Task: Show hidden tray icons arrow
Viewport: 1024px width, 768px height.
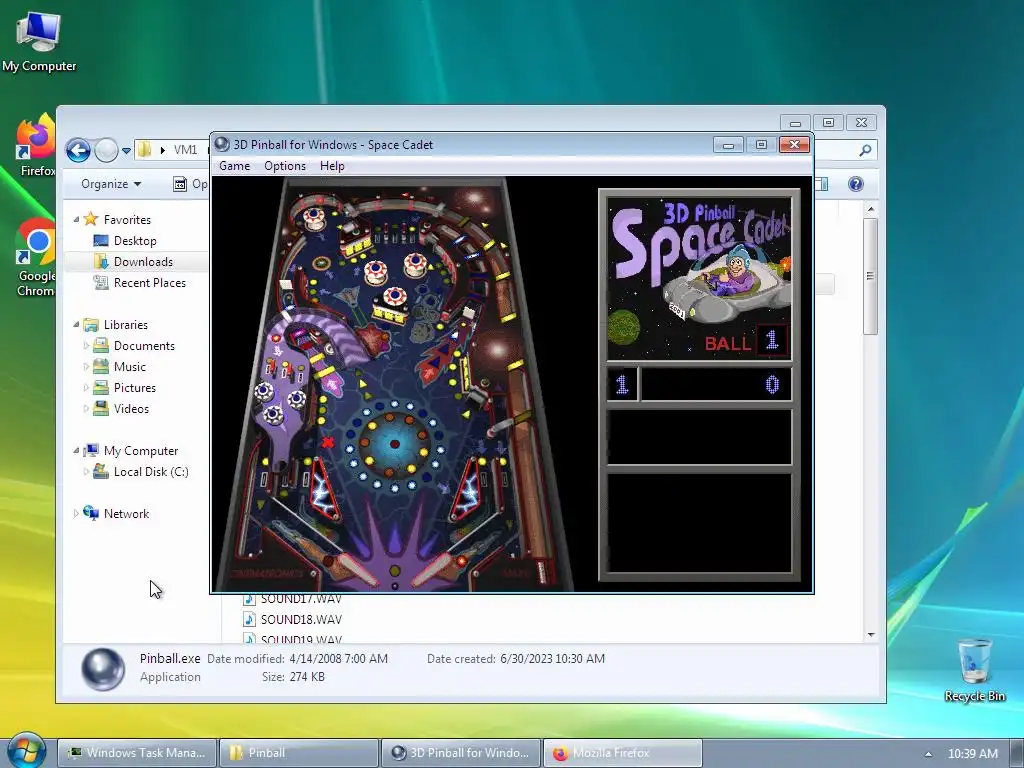Action: [x=928, y=754]
